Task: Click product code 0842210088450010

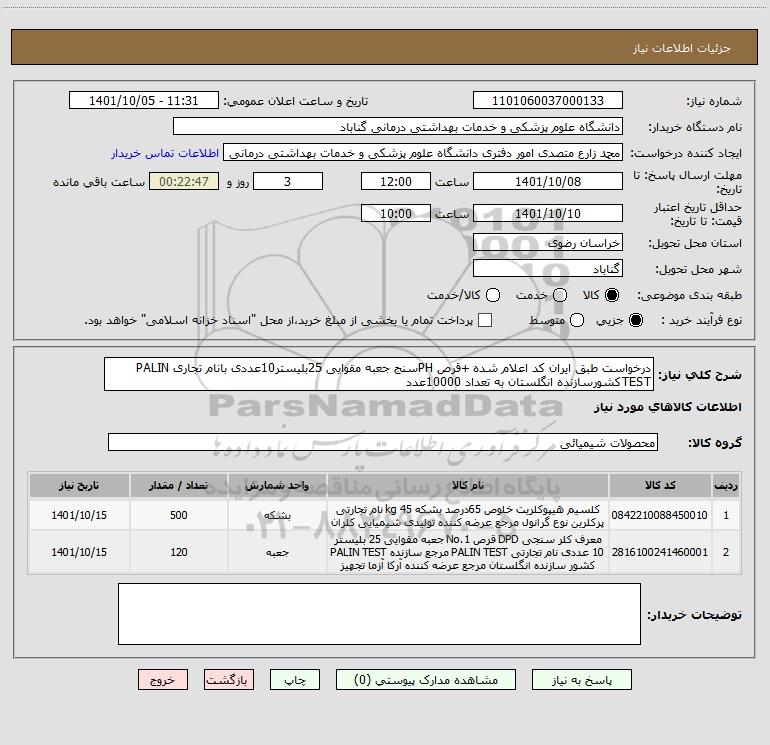Action: [660, 515]
